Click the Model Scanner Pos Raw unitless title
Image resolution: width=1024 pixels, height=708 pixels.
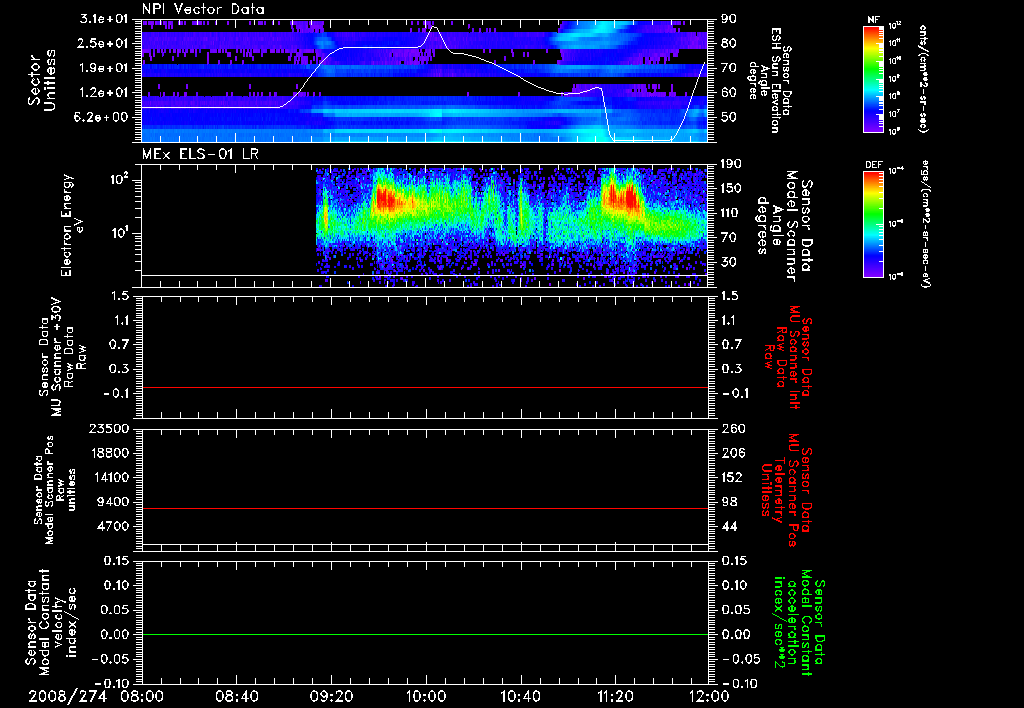click(x=55, y=490)
